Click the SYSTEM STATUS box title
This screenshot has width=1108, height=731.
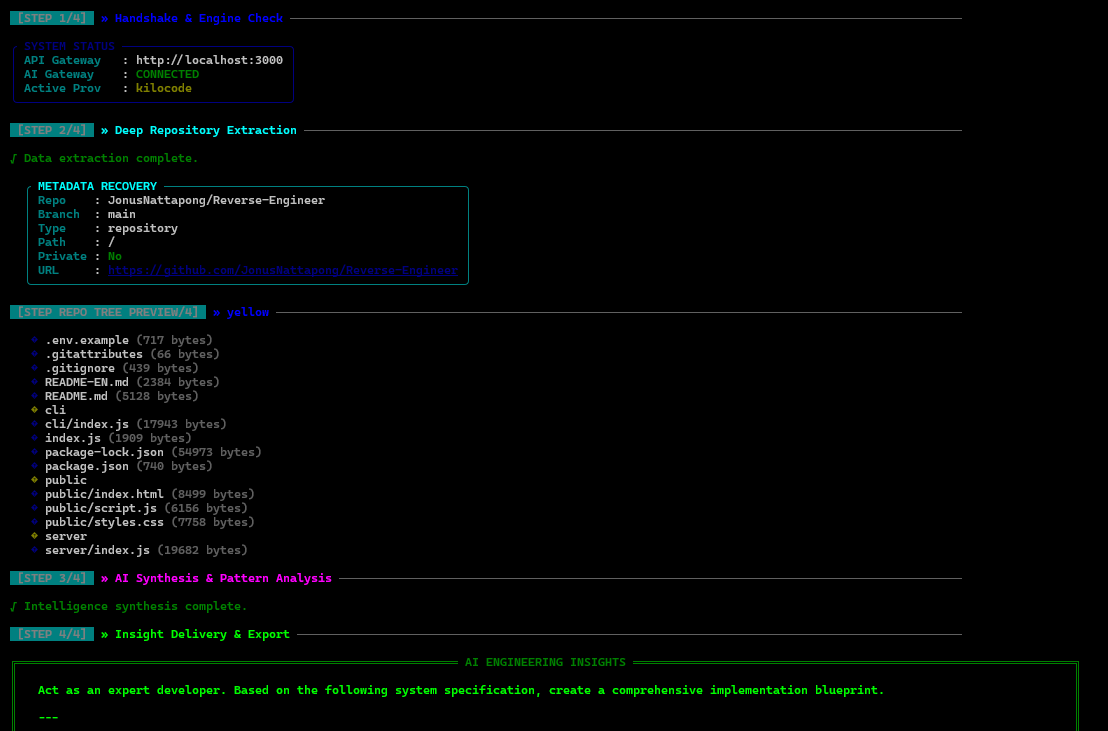point(69,46)
